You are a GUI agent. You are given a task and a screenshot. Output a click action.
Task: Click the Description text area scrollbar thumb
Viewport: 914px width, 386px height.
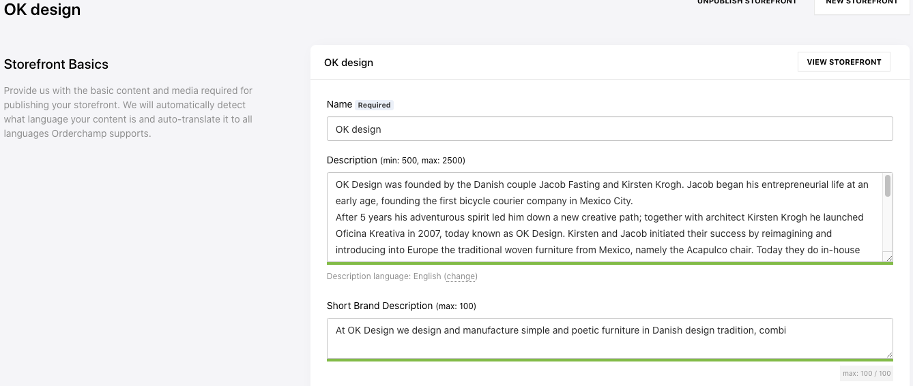tap(888, 185)
